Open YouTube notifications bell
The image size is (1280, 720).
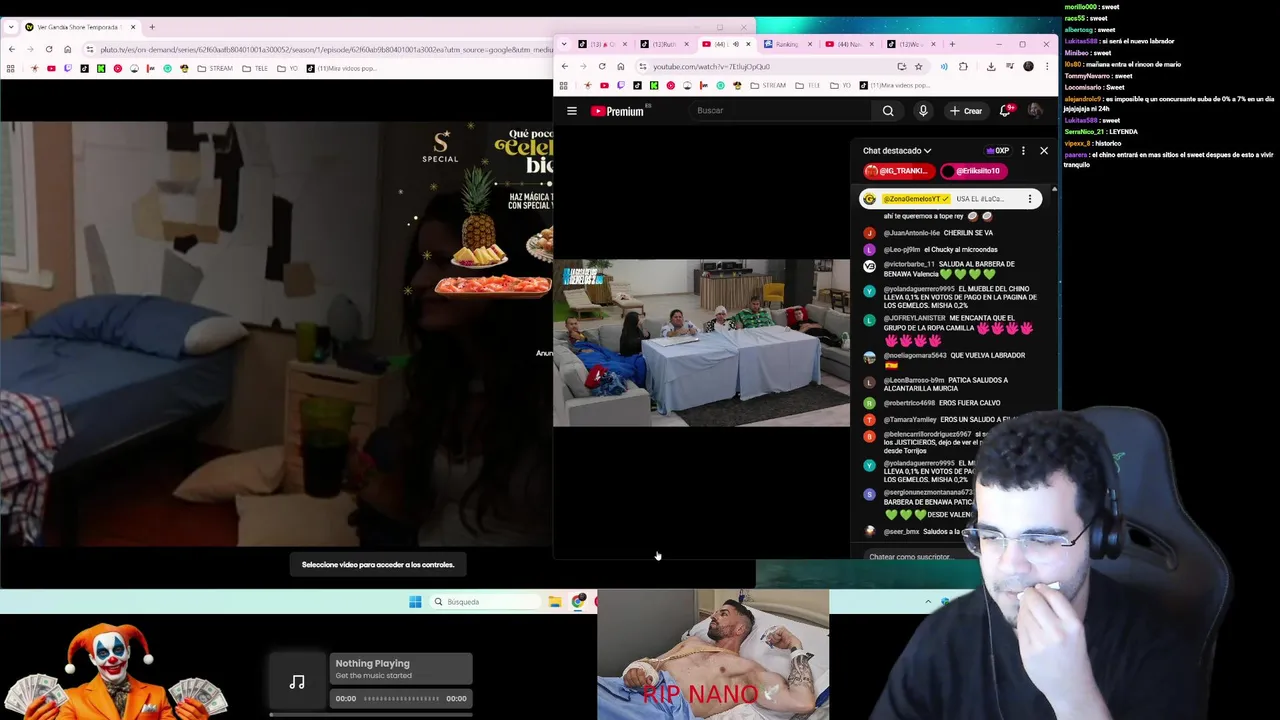1006,111
